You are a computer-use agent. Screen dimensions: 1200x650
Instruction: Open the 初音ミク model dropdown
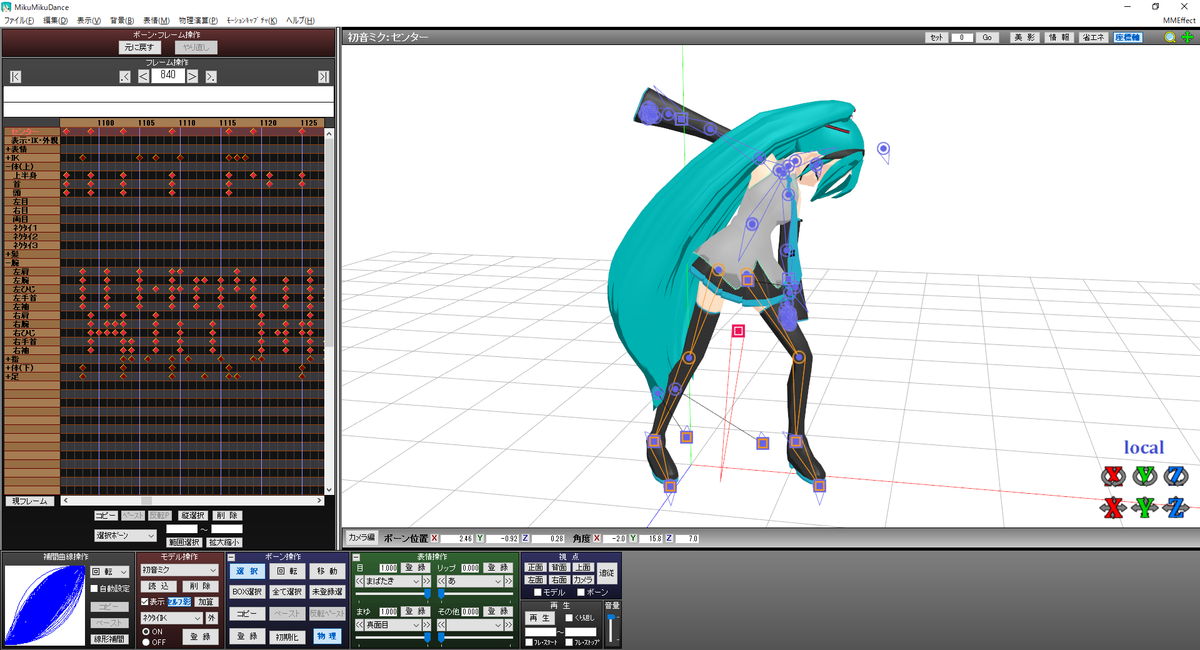179,570
